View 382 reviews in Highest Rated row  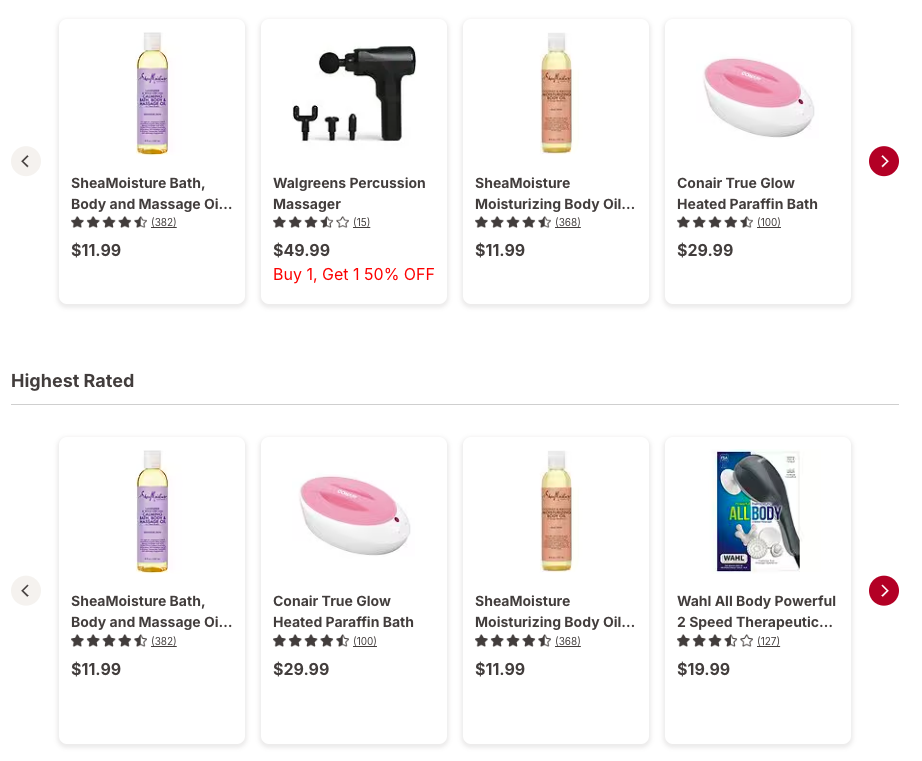click(x=164, y=641)
